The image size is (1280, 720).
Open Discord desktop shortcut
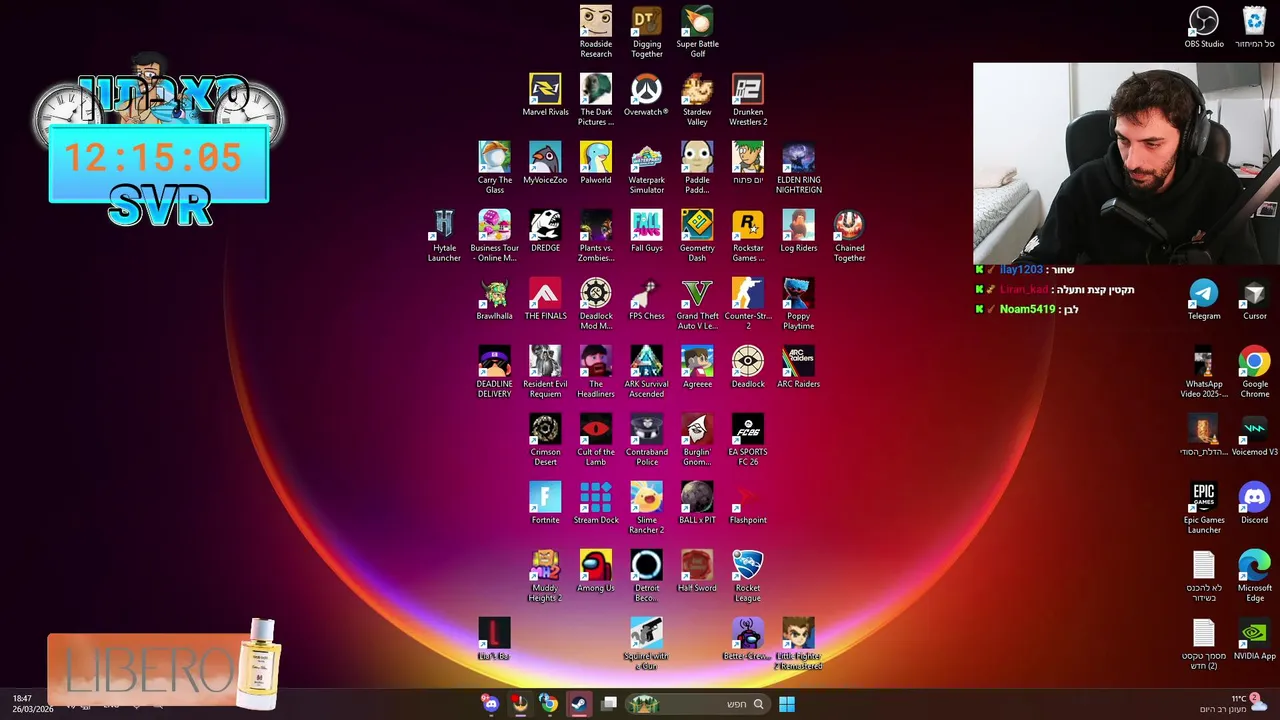coord(1255,503)
